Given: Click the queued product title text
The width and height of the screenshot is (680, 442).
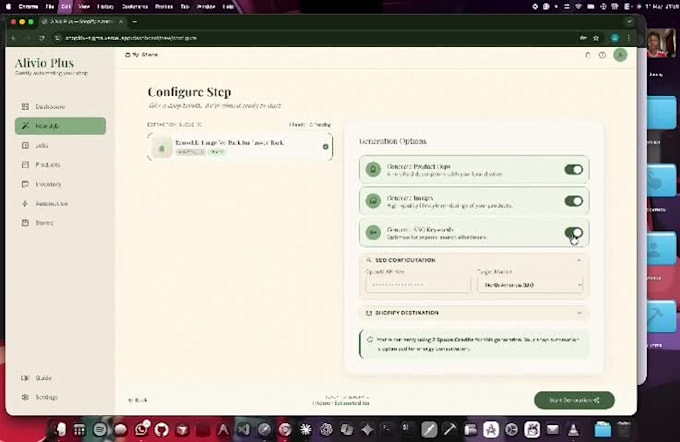Looking at the screenshot, I should (229, 142).
